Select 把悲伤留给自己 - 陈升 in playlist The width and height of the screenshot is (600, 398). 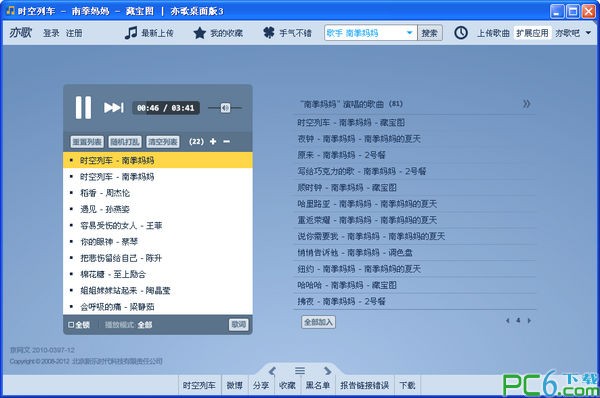158,258
